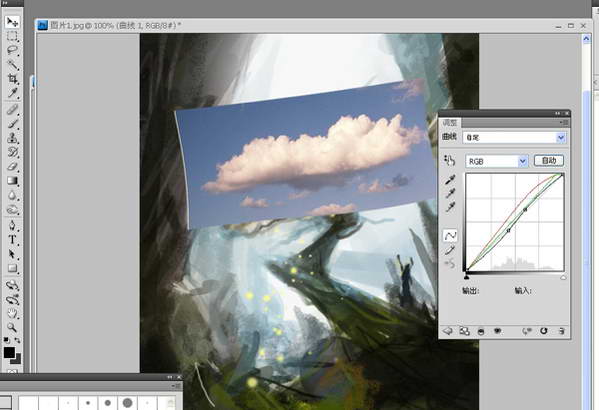Viewport: 599px width, 410px height.
Task: Select the black point eyedropper in Curves
Action: click(450, 179)
